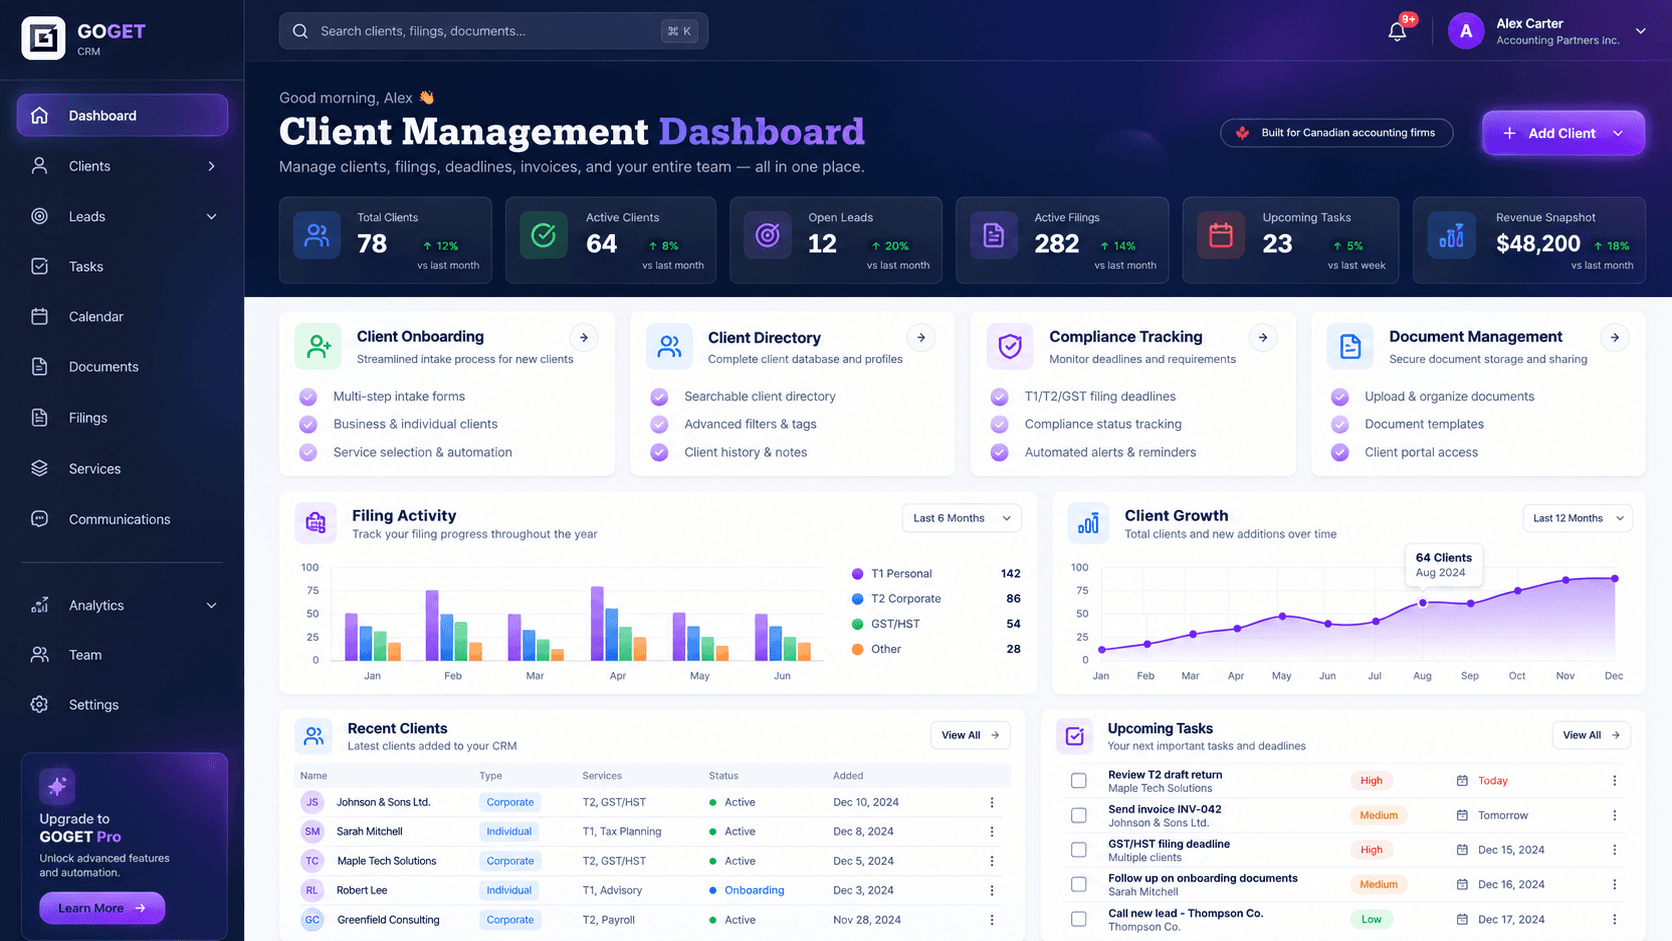The image size is (1672, 941).
Task: Open Filings in sidebar
Action: (x=122, y=417)
